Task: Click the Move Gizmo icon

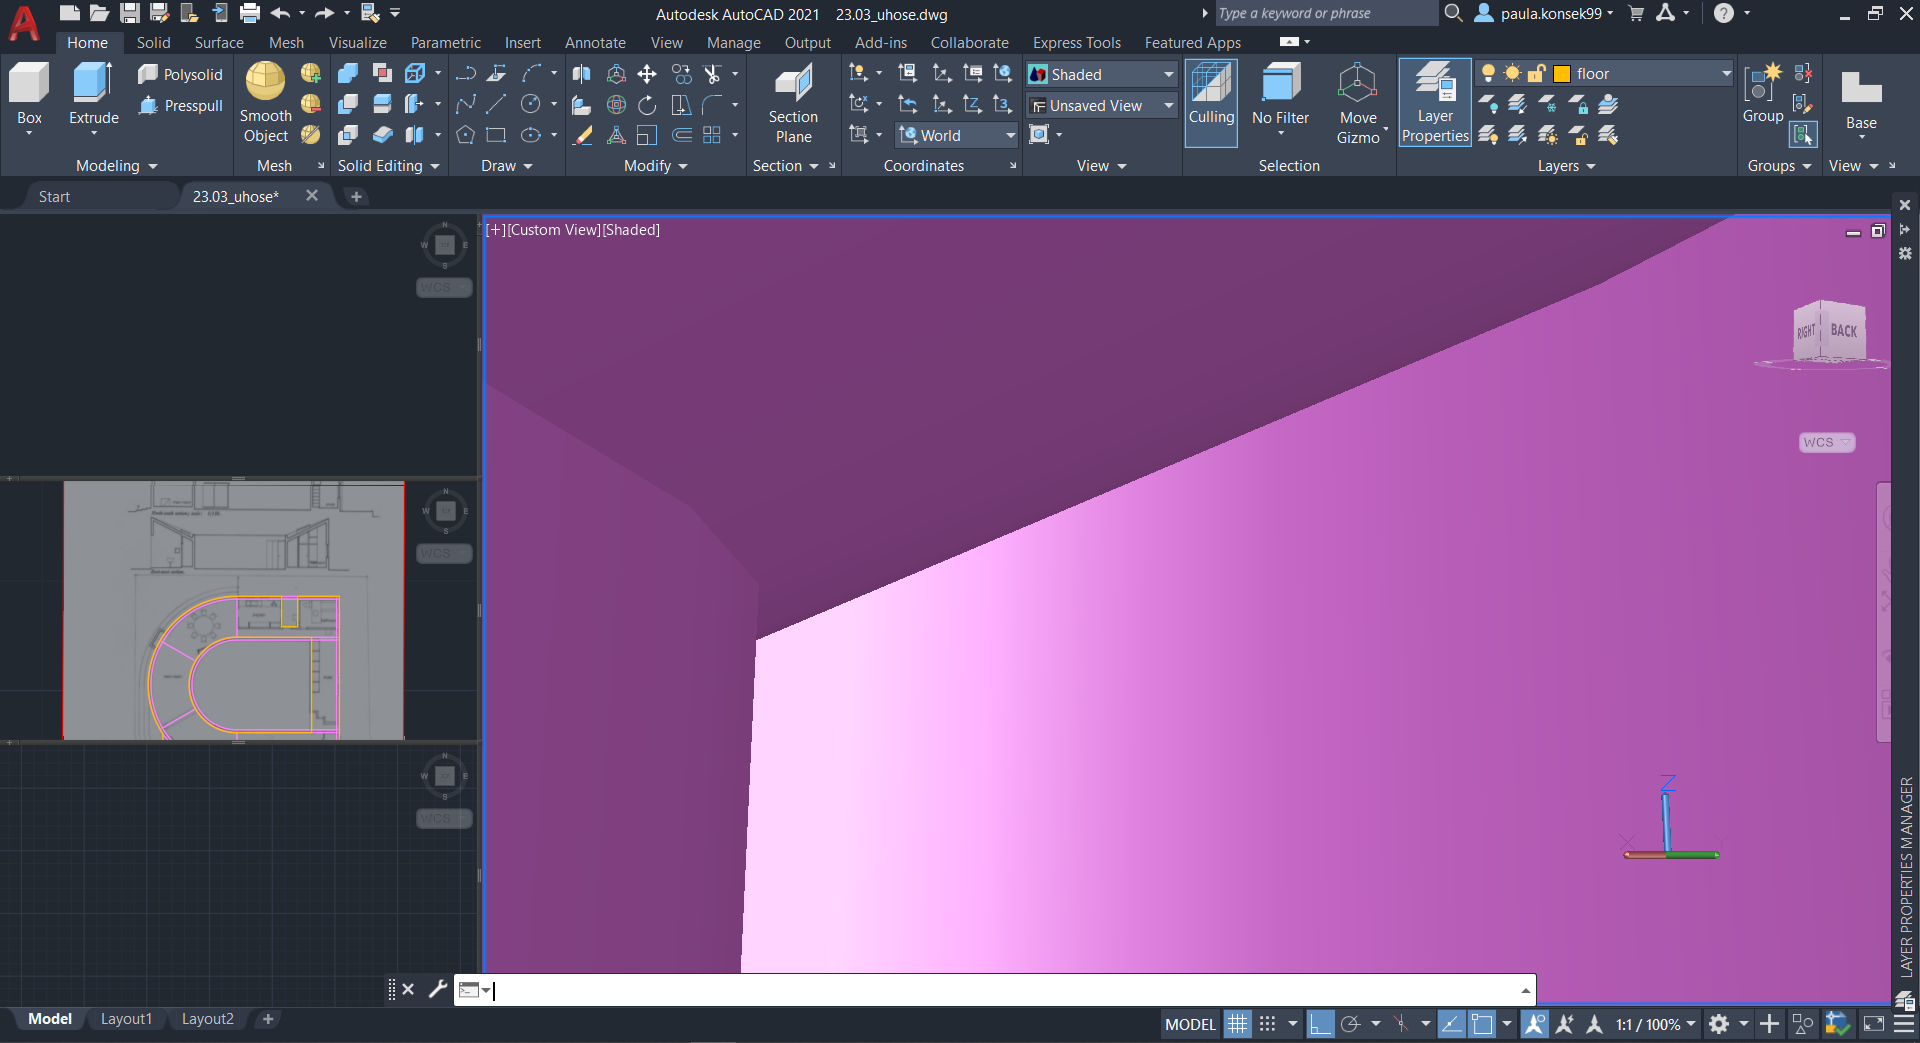Action: (x=1358, y=104)
